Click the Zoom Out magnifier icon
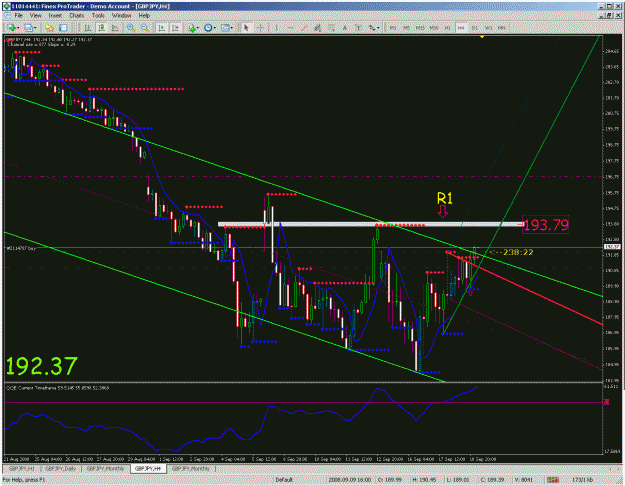The image size is (625, 486). [x=144, y=28]
